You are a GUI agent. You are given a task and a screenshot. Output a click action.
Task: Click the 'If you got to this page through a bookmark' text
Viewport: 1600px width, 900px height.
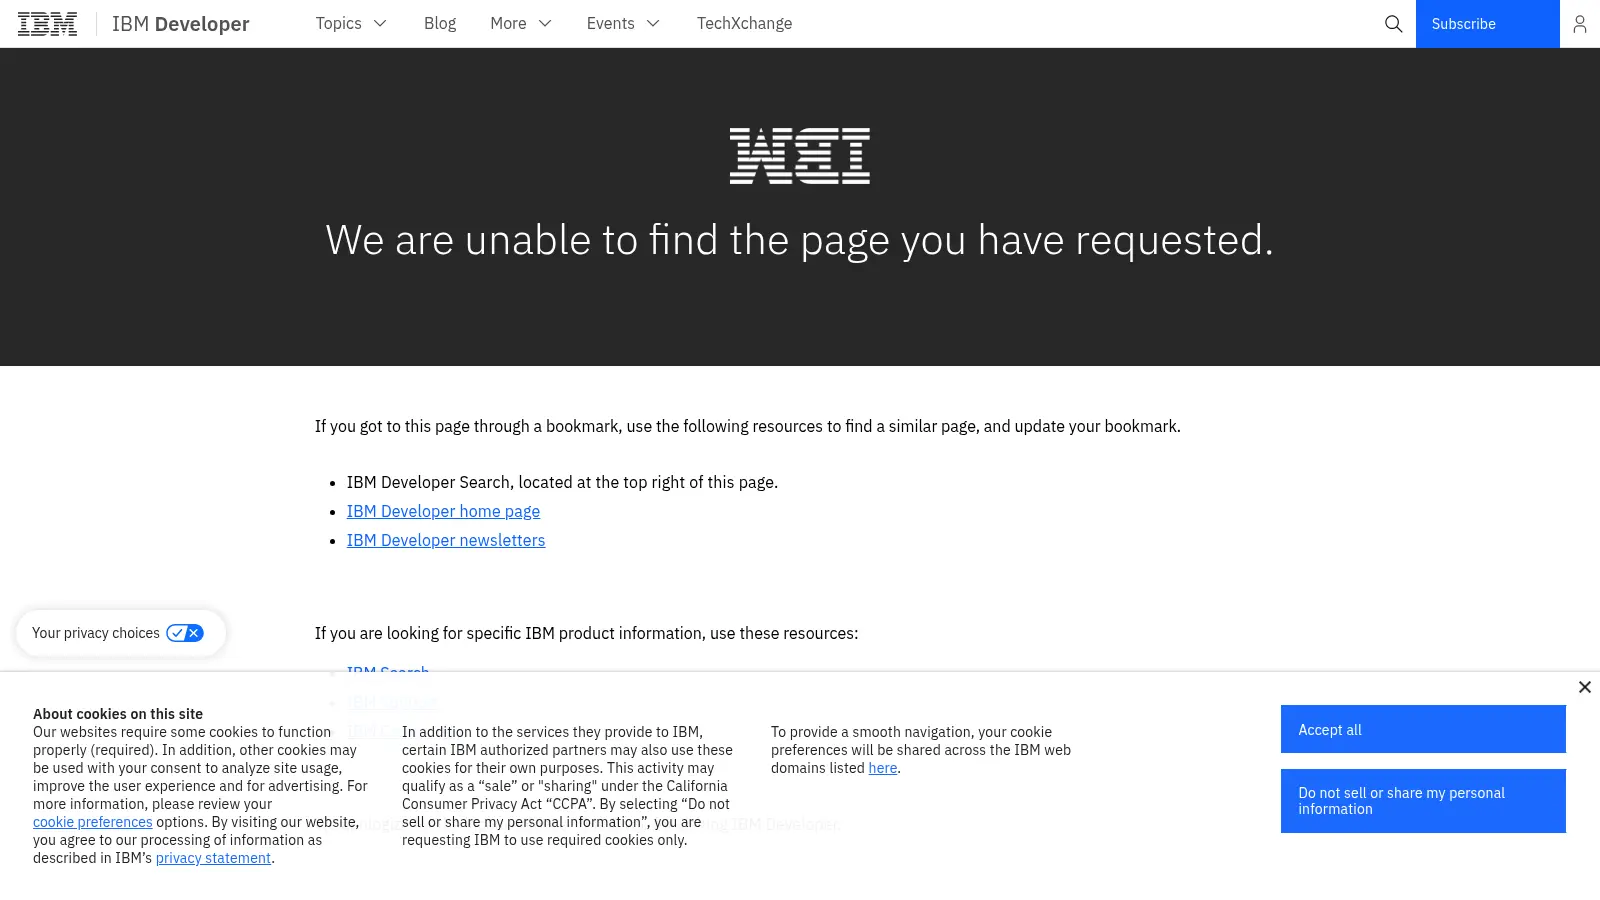click(748, 426)
